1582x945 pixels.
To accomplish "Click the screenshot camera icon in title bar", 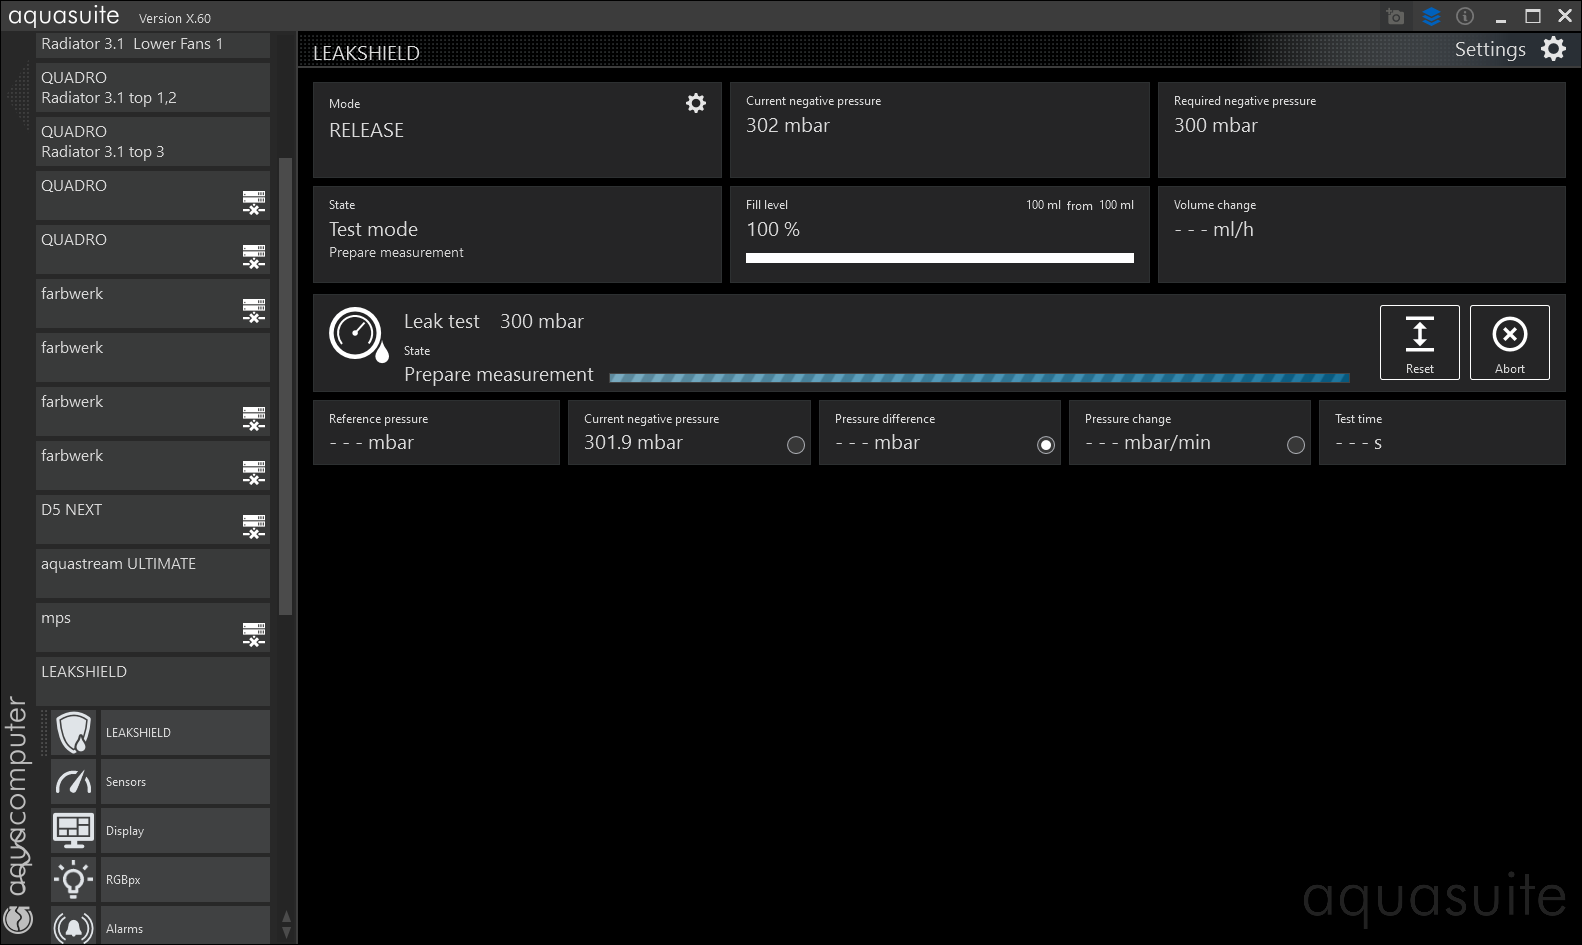I will pos(1396,17).
